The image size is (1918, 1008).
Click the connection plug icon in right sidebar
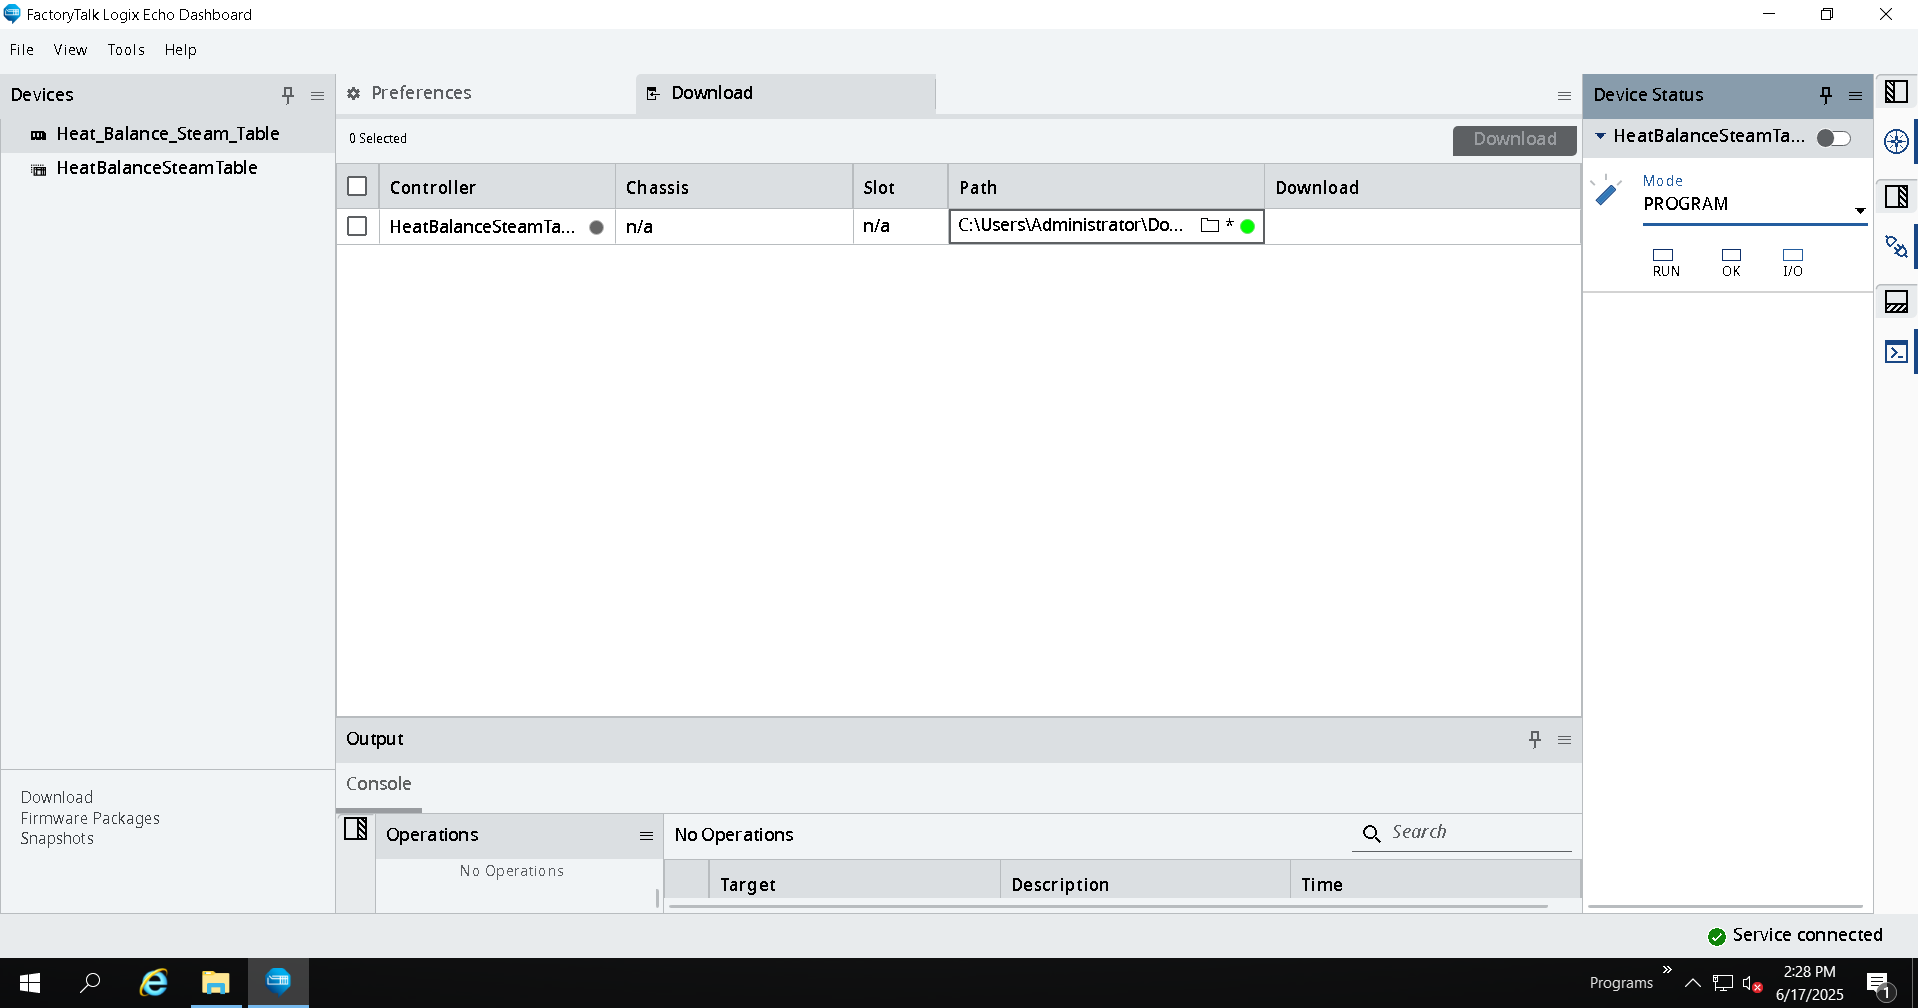click(1896, 246)
